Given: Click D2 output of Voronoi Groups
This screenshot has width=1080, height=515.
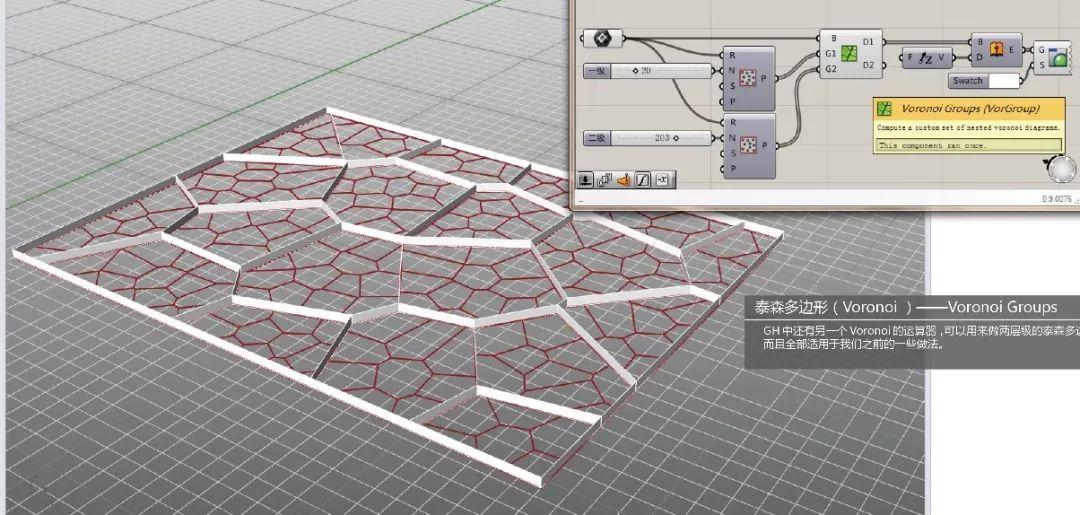Looking at the screenshot, I should [868, 65].
